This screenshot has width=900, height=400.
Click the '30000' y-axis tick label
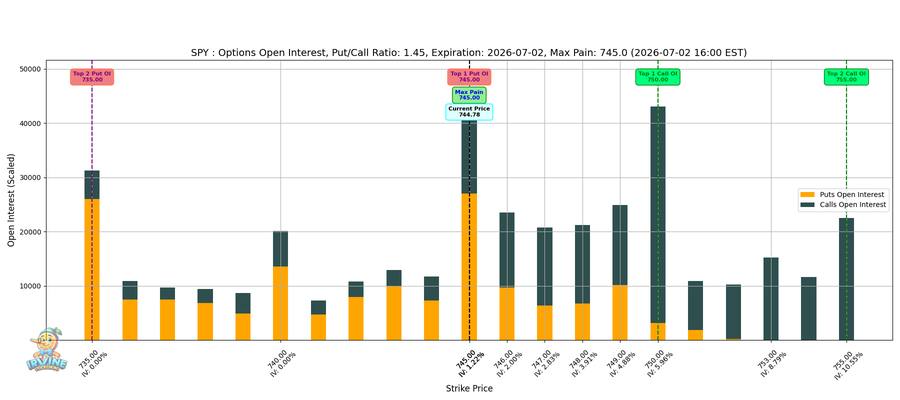(31, 178)
